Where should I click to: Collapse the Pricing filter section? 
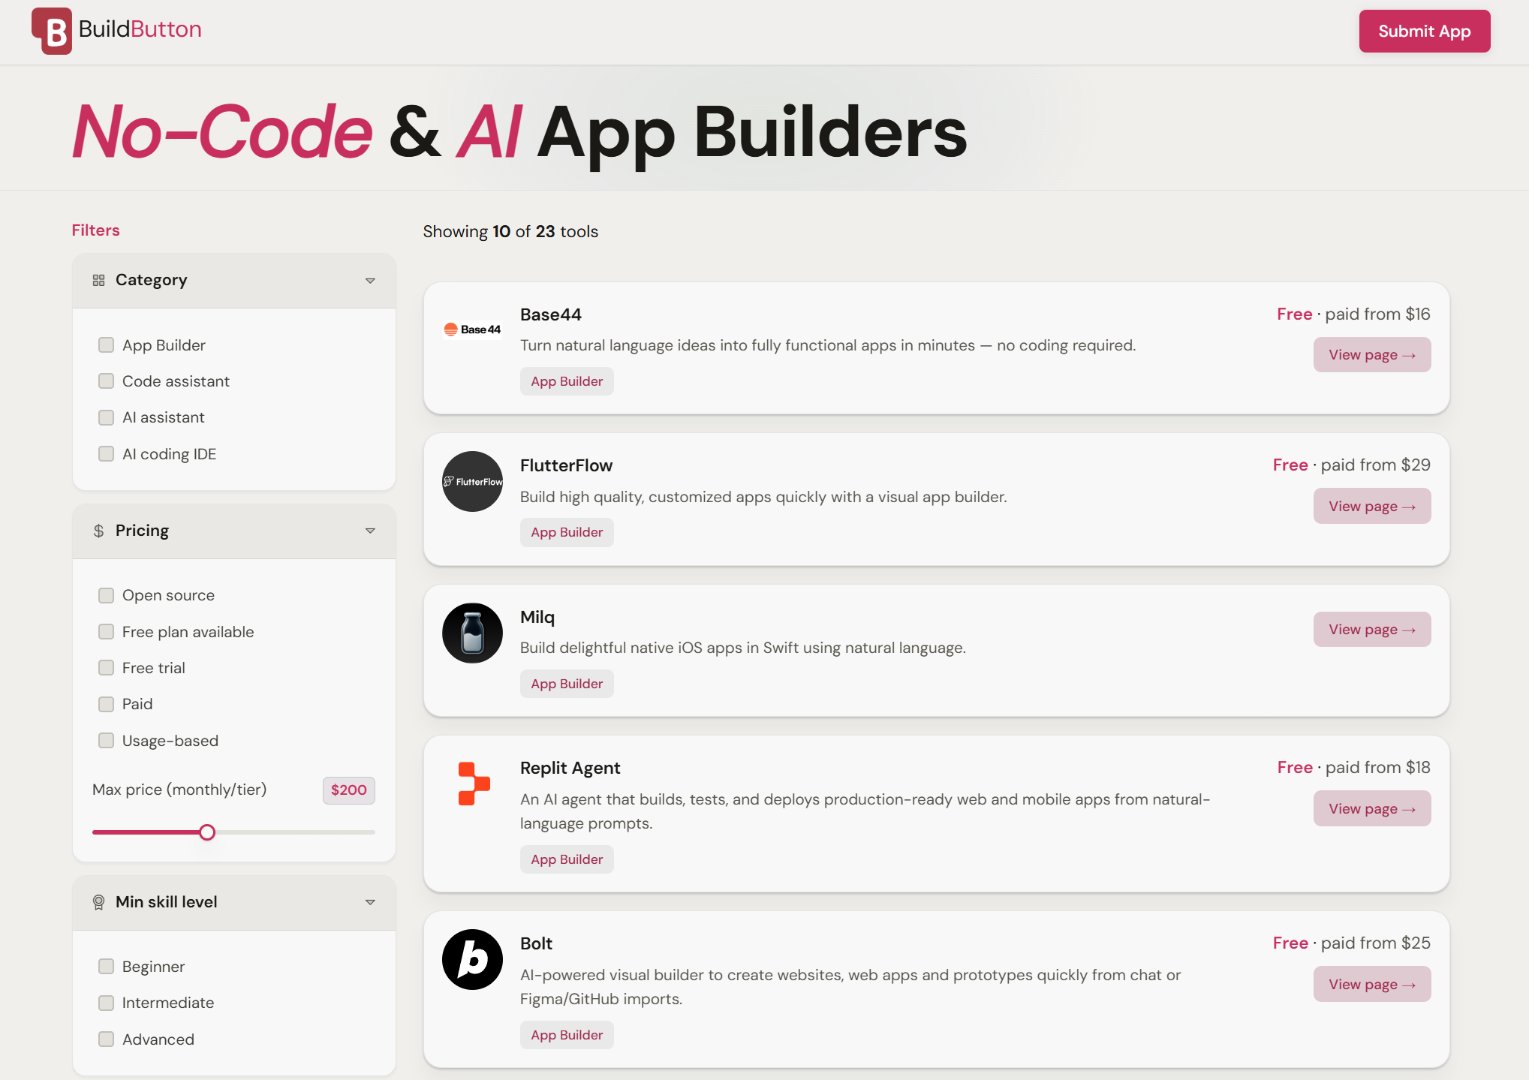coord(370,531)
